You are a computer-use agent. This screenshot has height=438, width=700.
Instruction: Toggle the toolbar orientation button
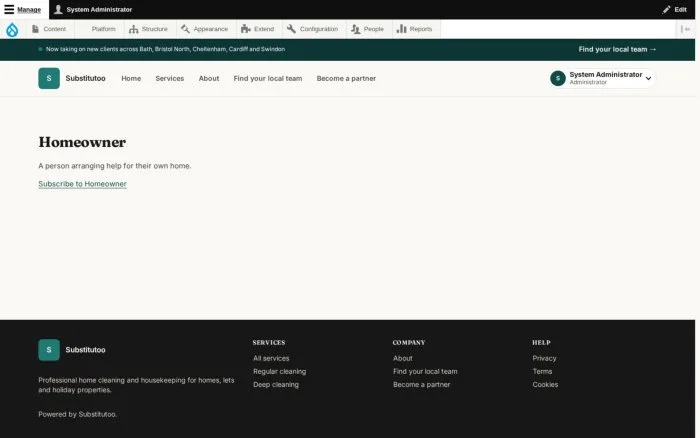coord(685,29)
